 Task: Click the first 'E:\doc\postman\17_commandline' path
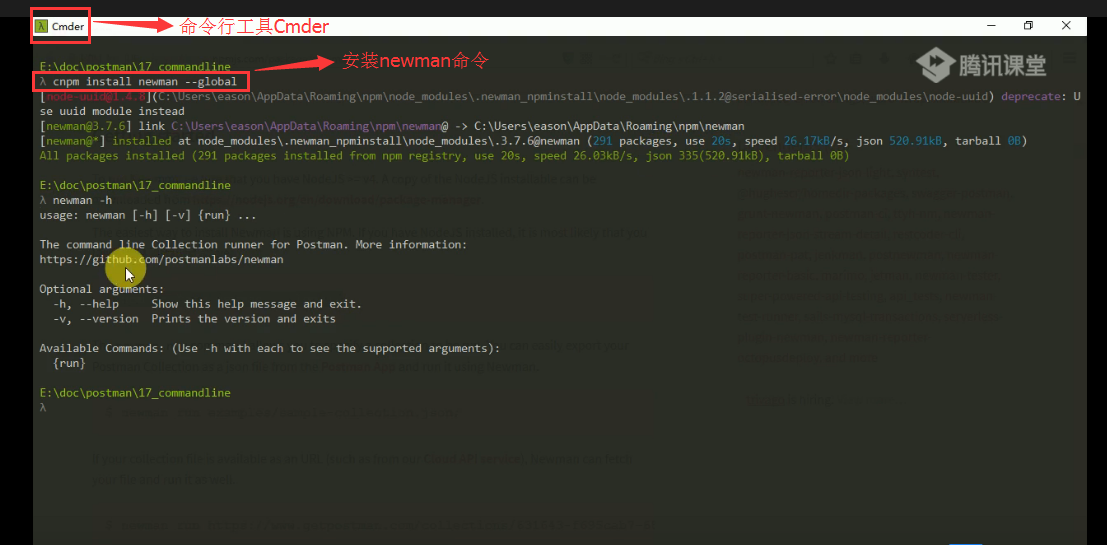tap(135, 67)
